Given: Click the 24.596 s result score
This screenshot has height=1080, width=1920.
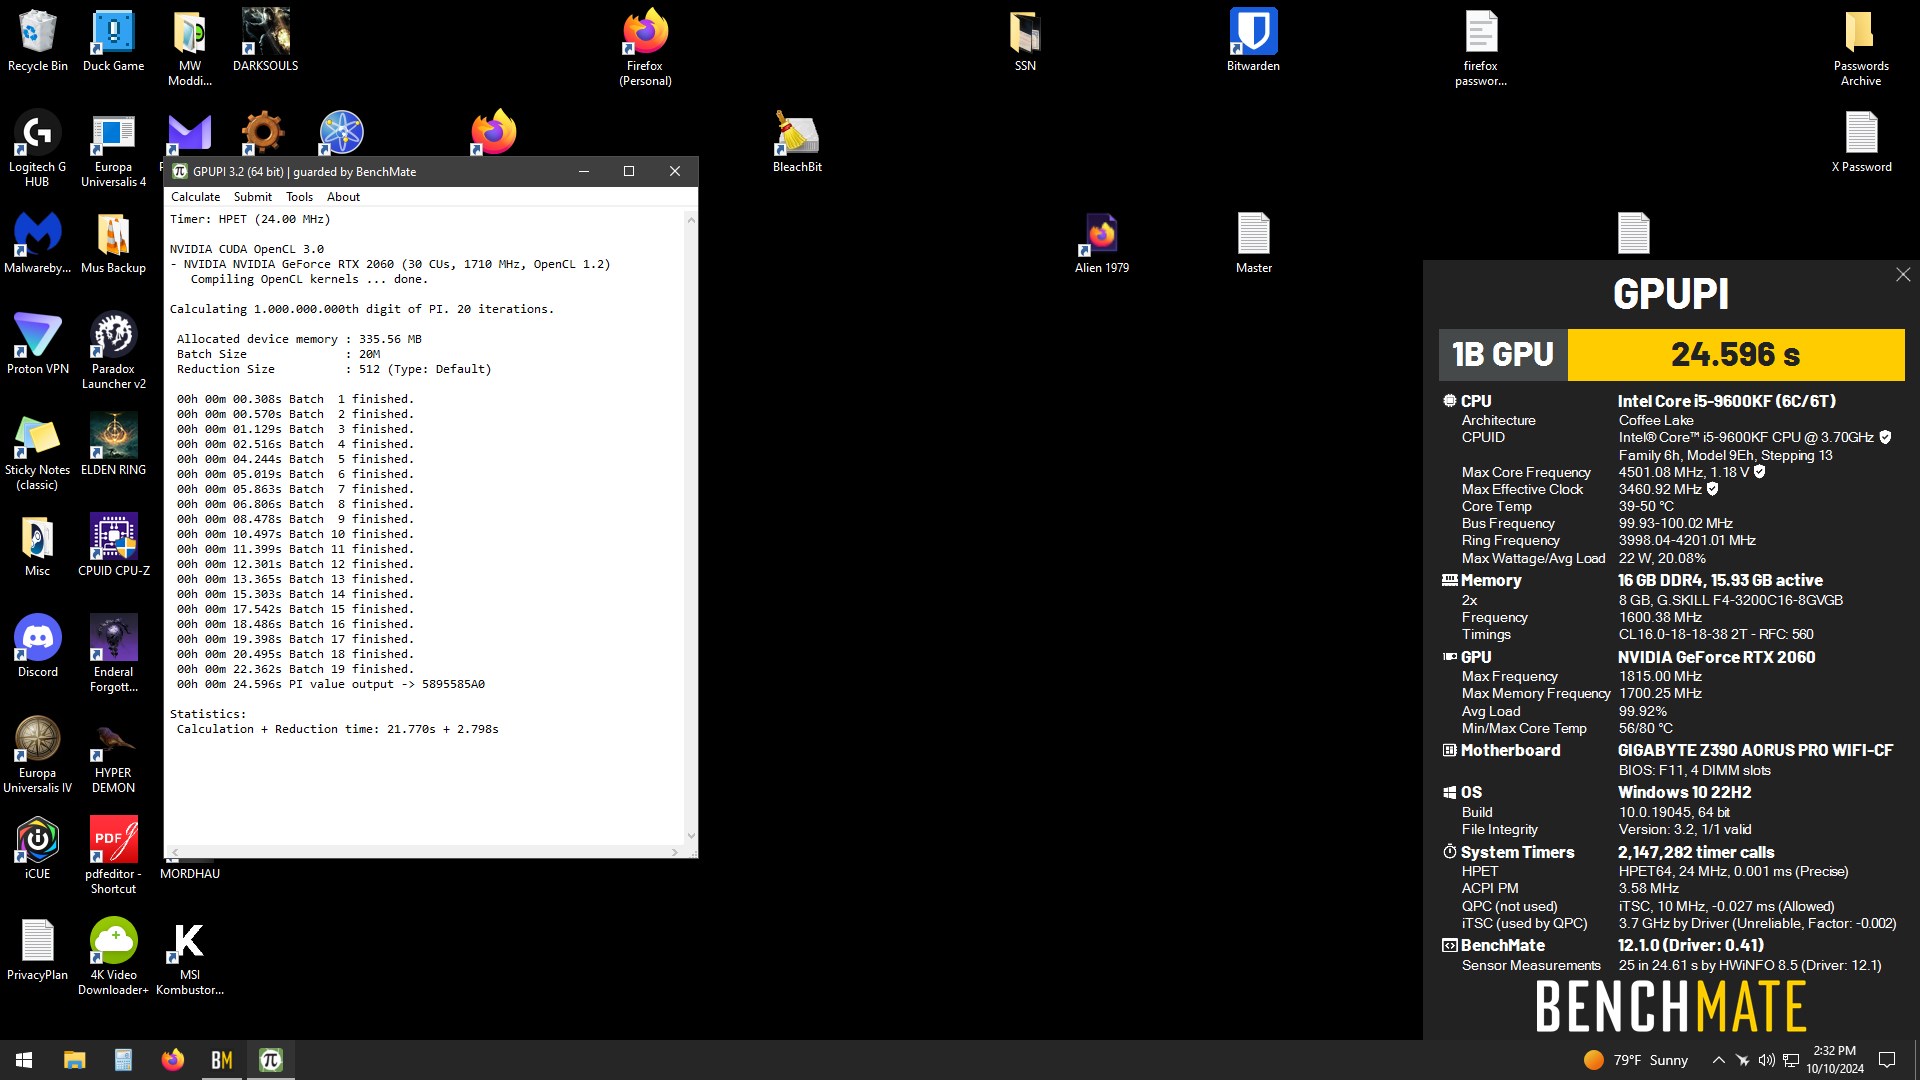Looking at the screenshot, I should point(1735,354).
